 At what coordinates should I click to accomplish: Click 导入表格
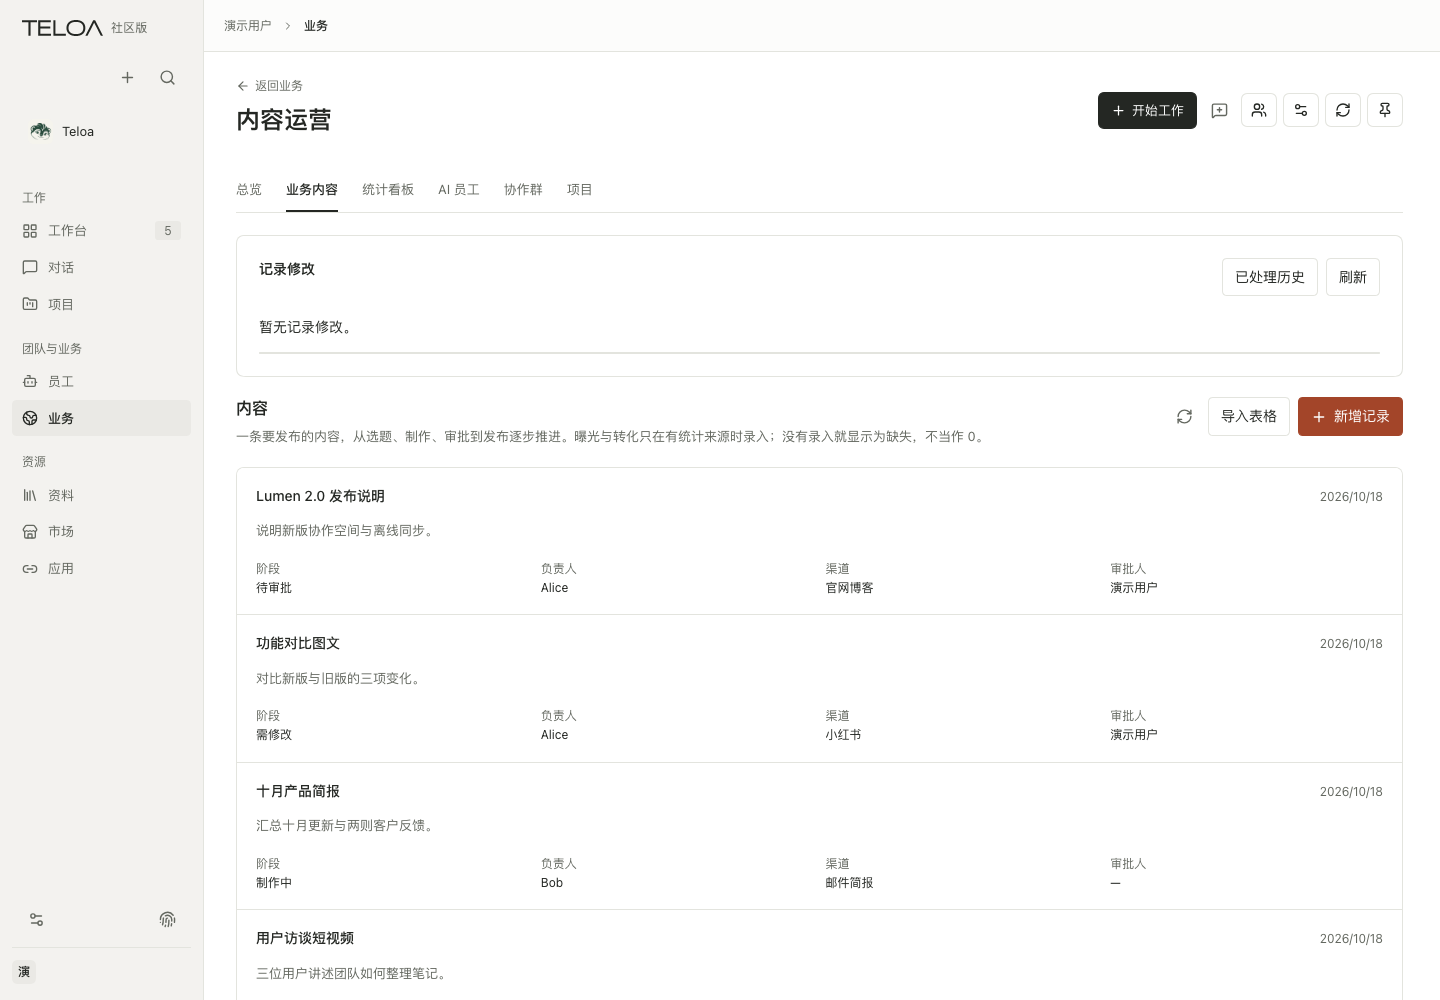(x=1249, y=416)
